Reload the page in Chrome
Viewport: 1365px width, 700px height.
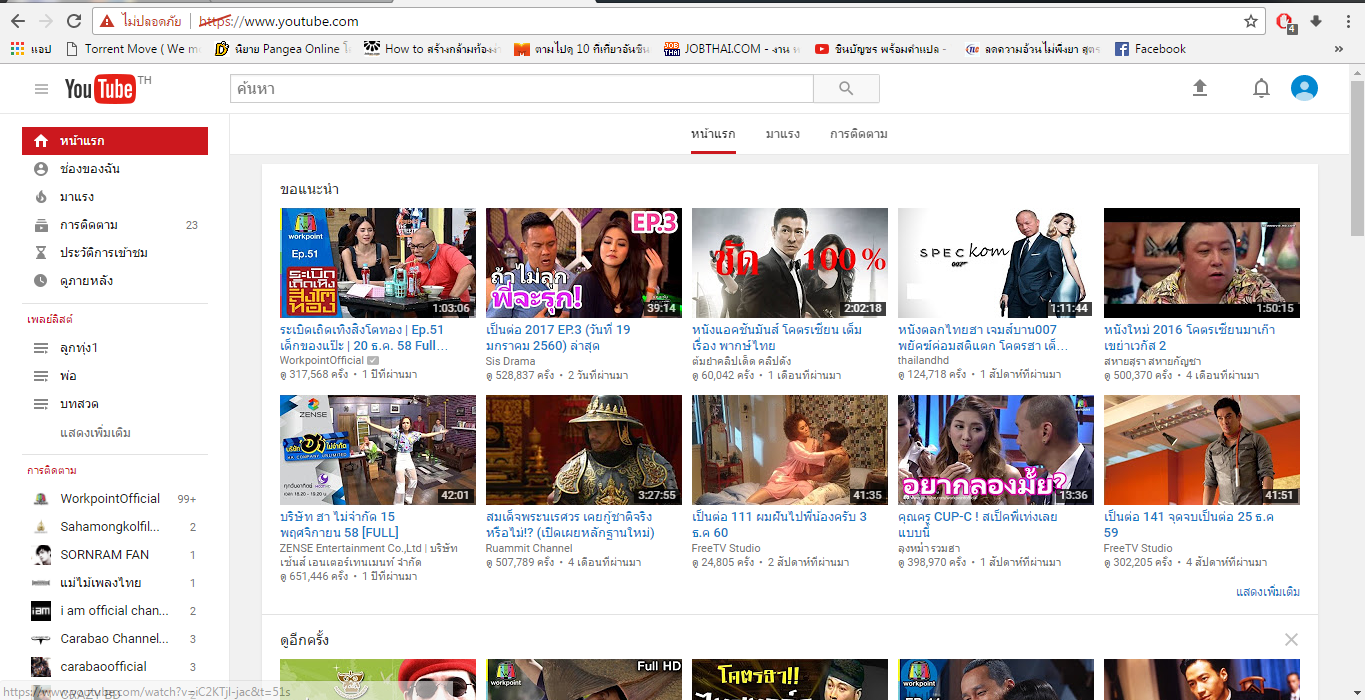(x=74, y=21)
